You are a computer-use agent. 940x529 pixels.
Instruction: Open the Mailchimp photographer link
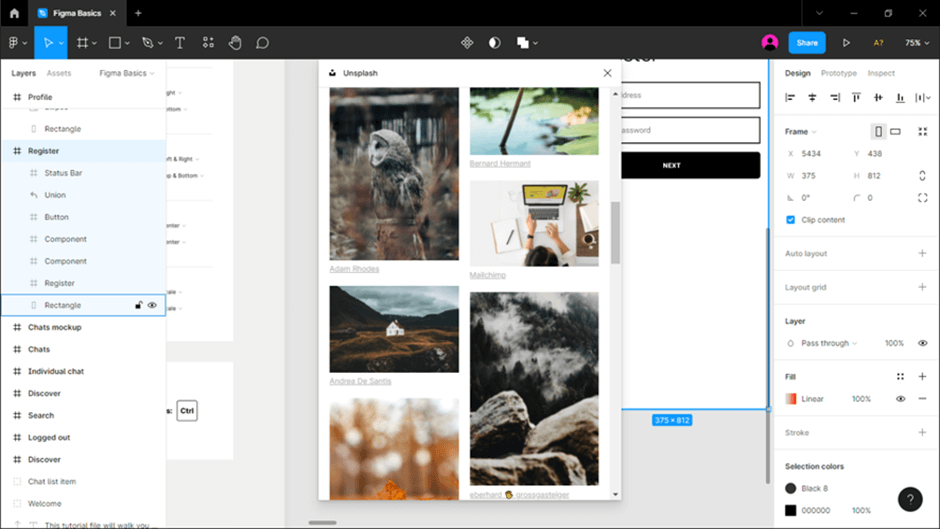click(x=487, y=275)
